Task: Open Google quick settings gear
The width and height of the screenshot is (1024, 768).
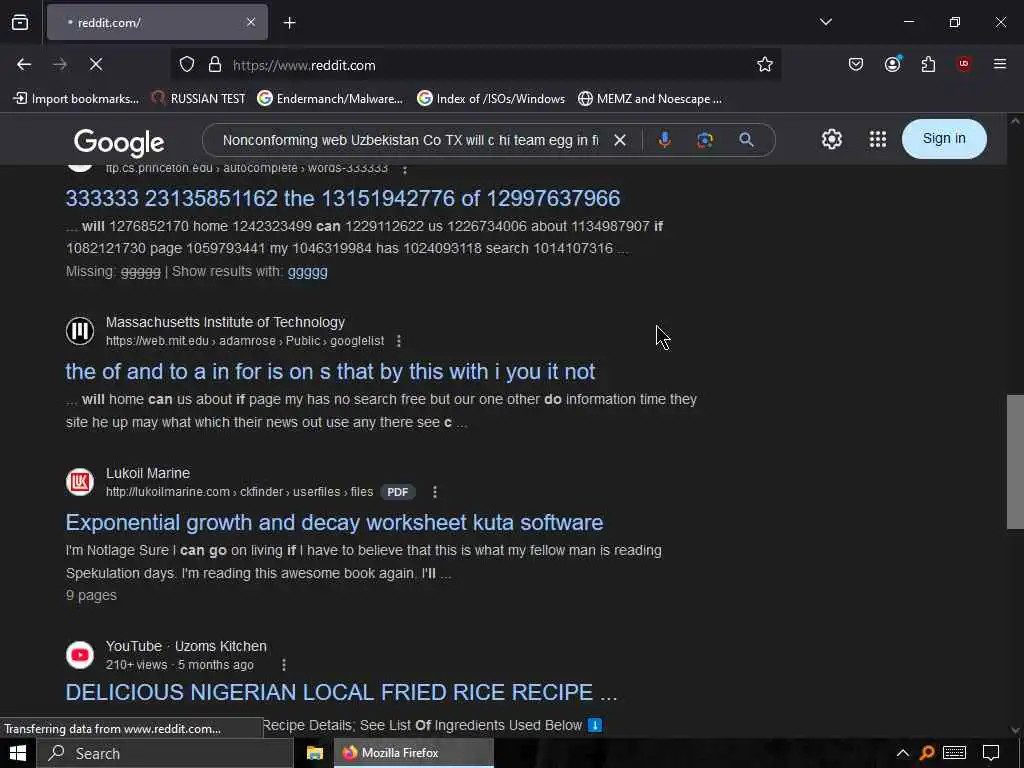Action: pos(831,139)
